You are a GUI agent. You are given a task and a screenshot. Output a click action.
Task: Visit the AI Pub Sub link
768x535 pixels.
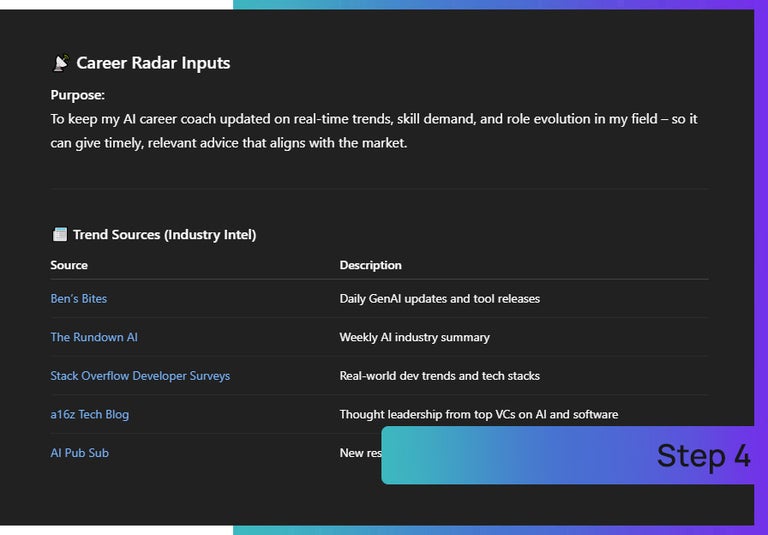tap(80, 453)
